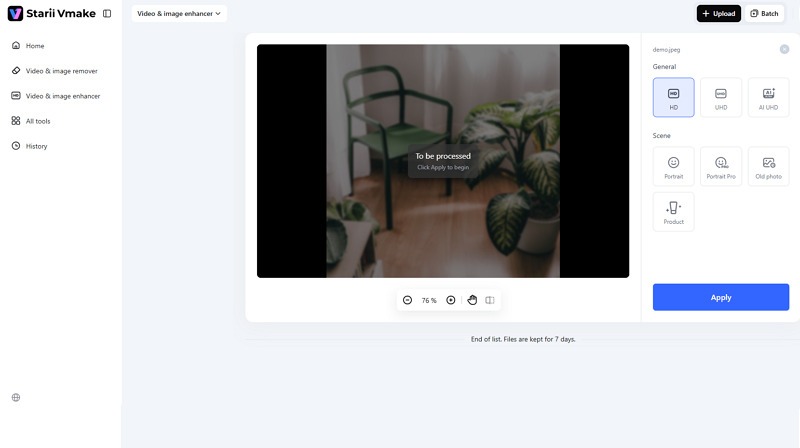Click the language globe icon

click(x=16, y=397)
